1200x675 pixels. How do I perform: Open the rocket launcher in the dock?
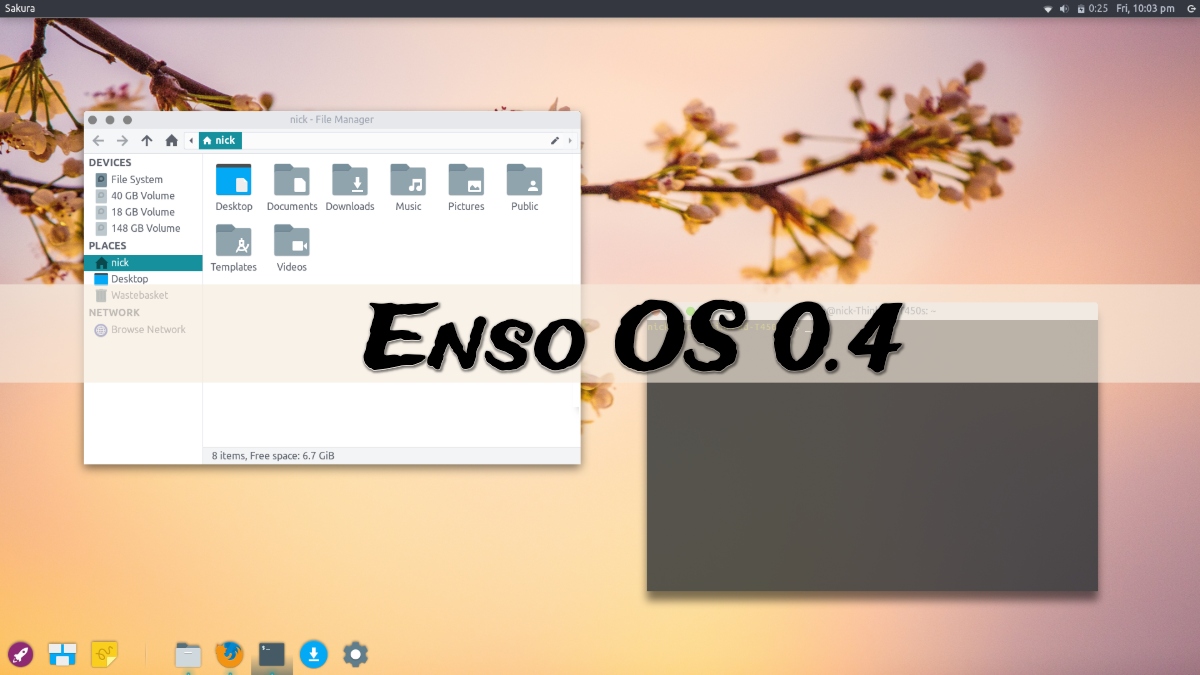click(x=20, y=655)
